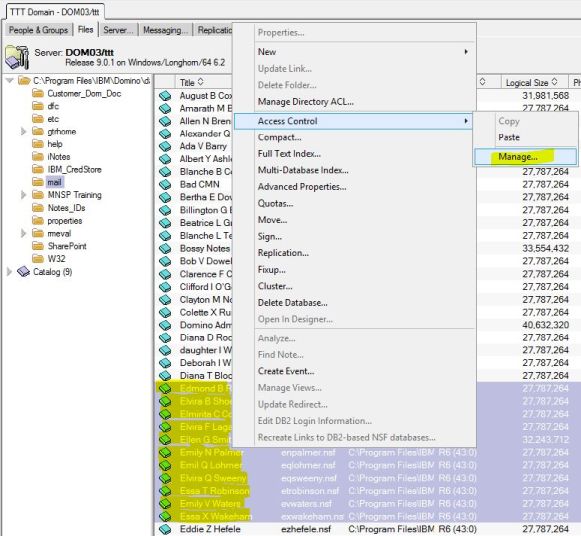Select the Customer_Dom_Doc folder icon
581x536 pixels.
[x=38, y=93]
